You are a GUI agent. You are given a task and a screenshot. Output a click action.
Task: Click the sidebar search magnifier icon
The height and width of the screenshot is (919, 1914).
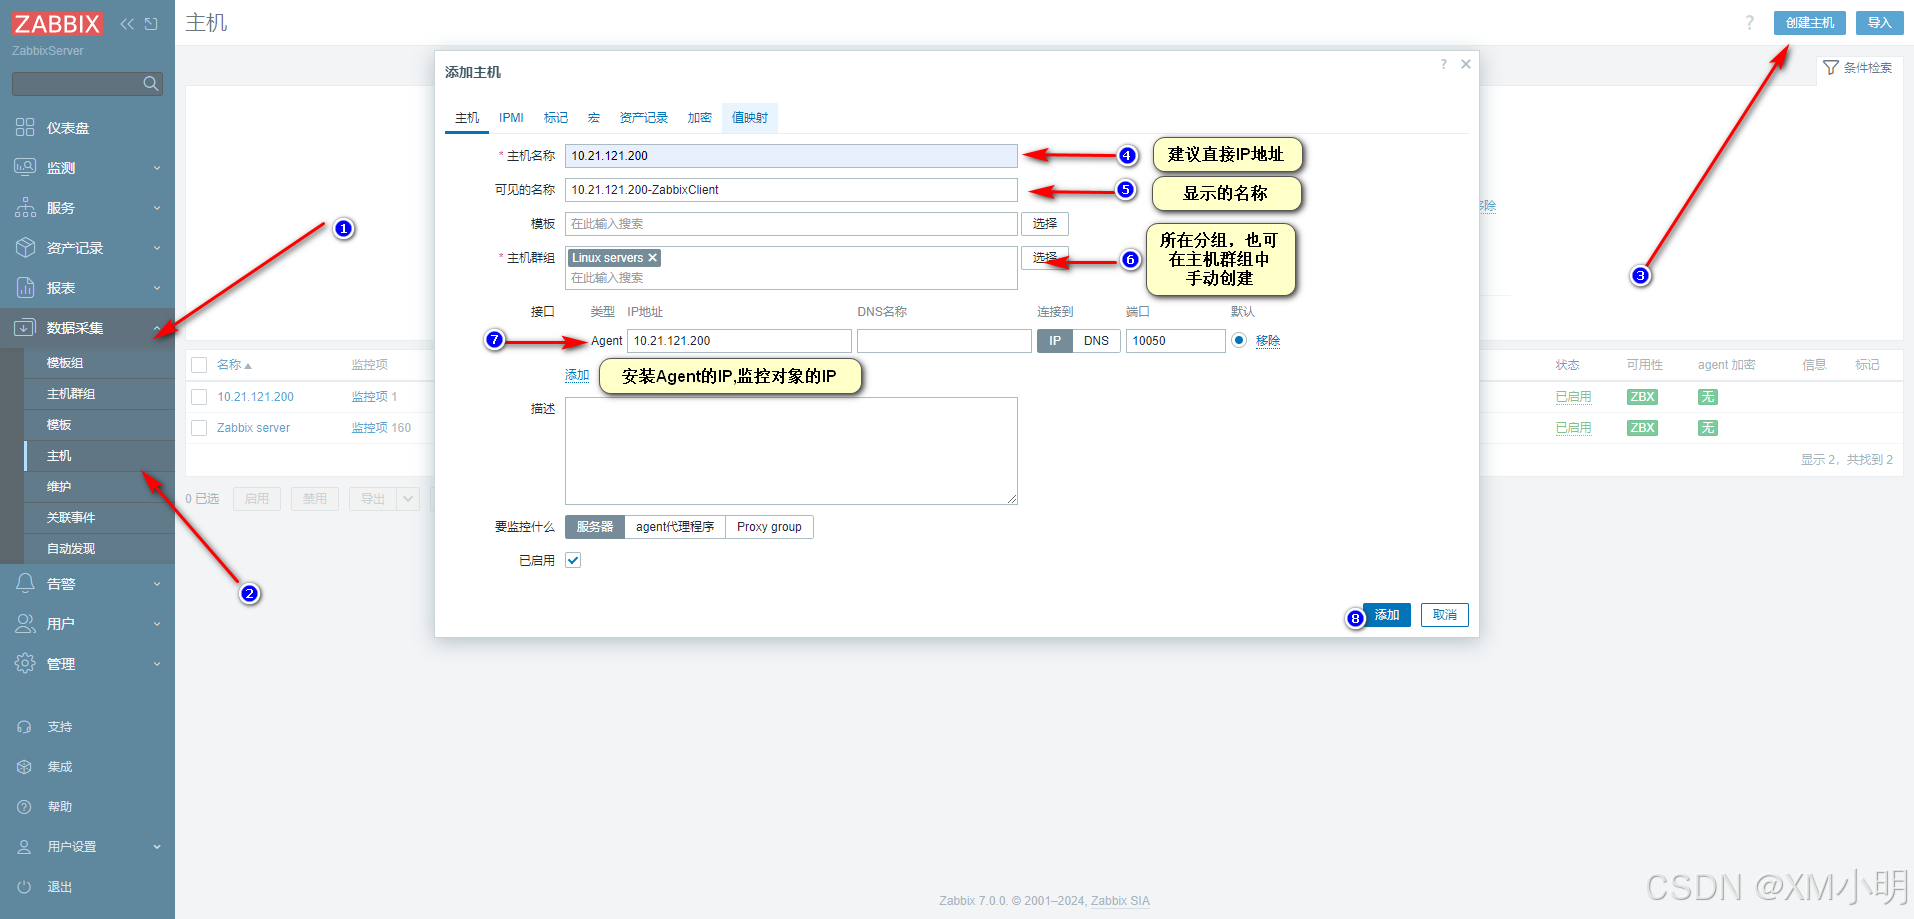pyautogui.click(x=151, y=84)
